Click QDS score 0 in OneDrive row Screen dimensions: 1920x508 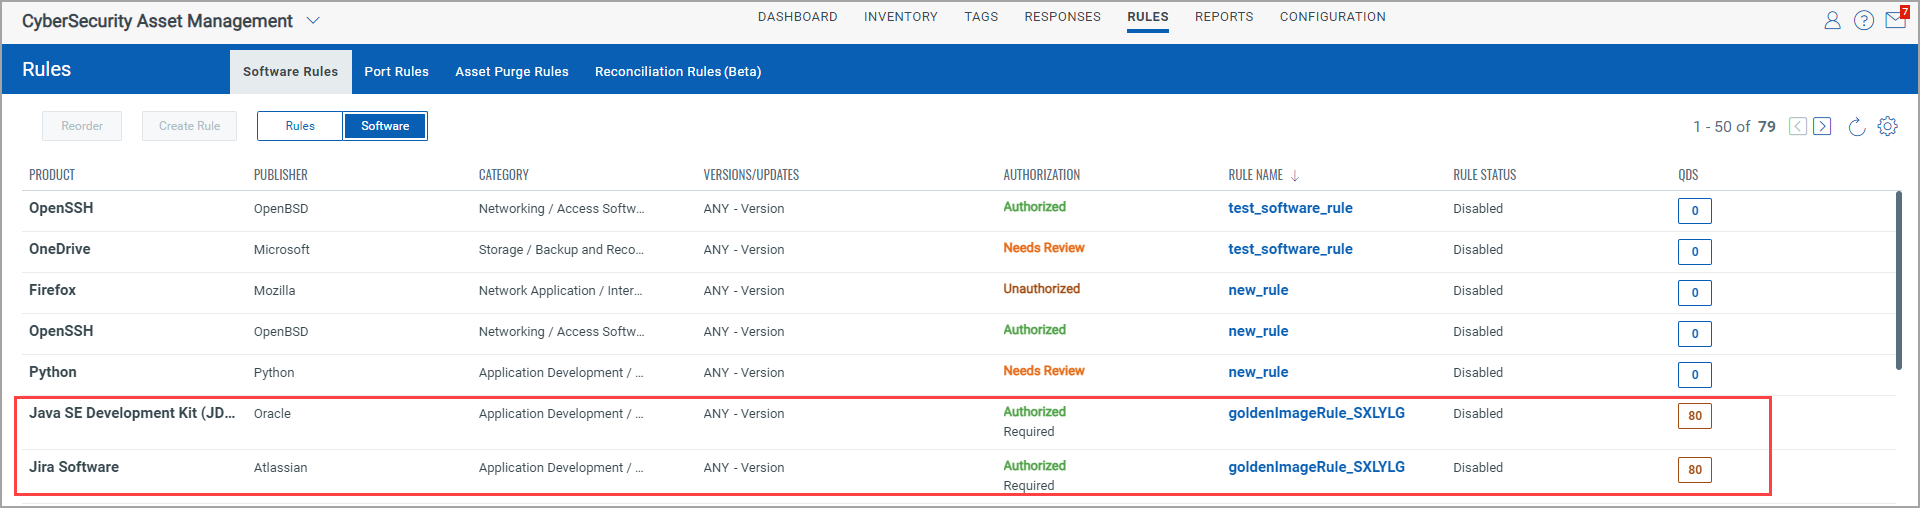tap(1695, 252)
